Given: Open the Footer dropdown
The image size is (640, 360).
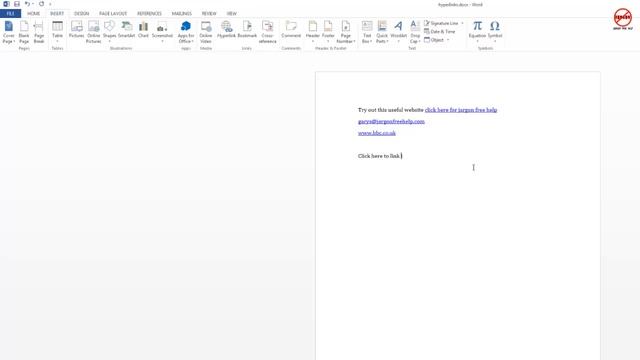Looking at the screenshot, I should click(328, 31).
